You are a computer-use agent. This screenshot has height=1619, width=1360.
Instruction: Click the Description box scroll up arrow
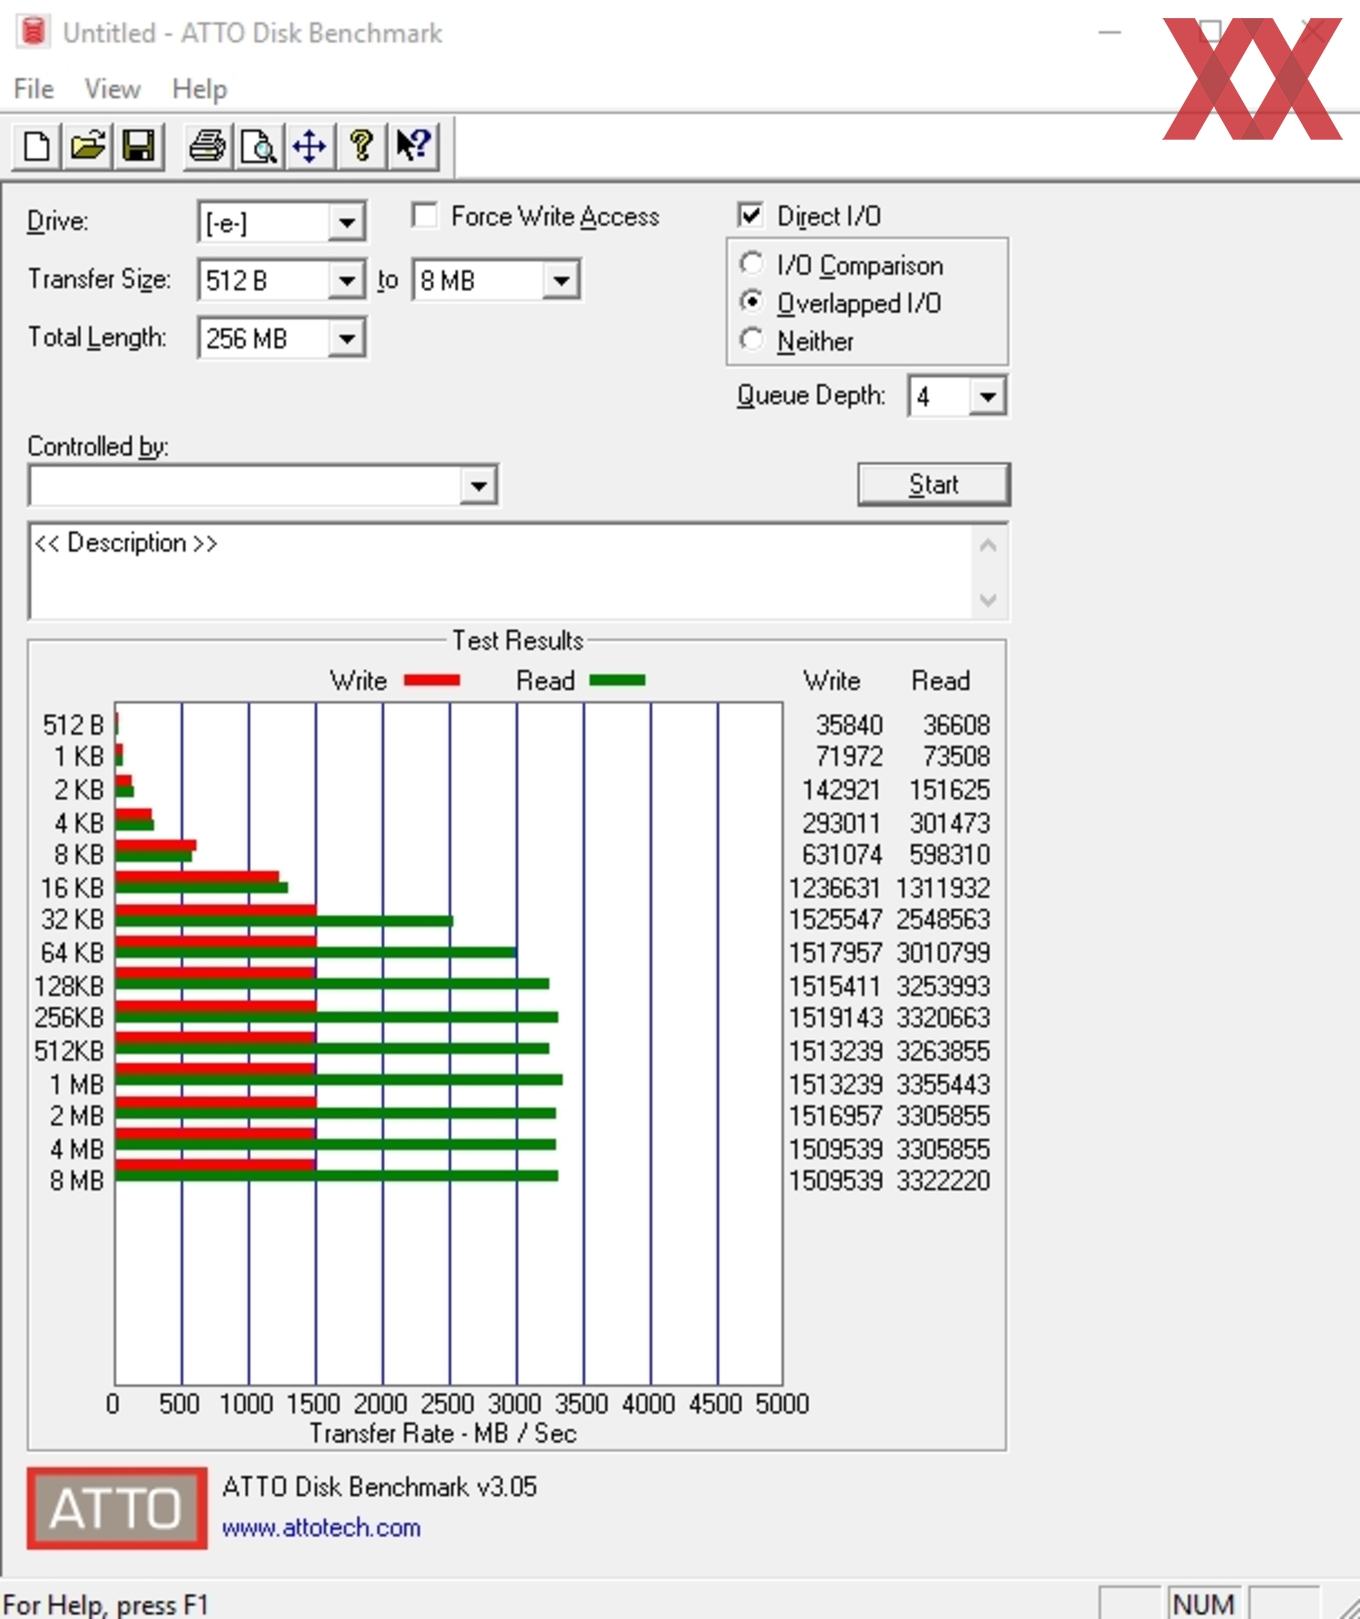(988, 545)
